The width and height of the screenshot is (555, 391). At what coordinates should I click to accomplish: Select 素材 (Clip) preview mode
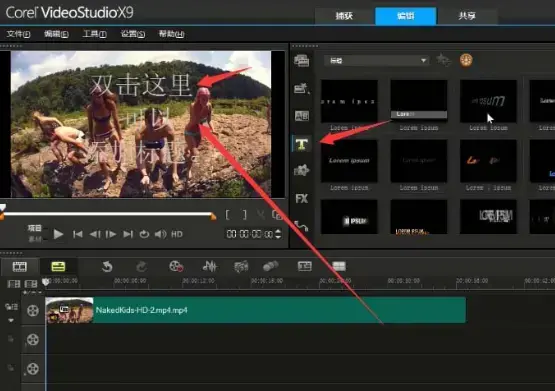pos(35,239)
